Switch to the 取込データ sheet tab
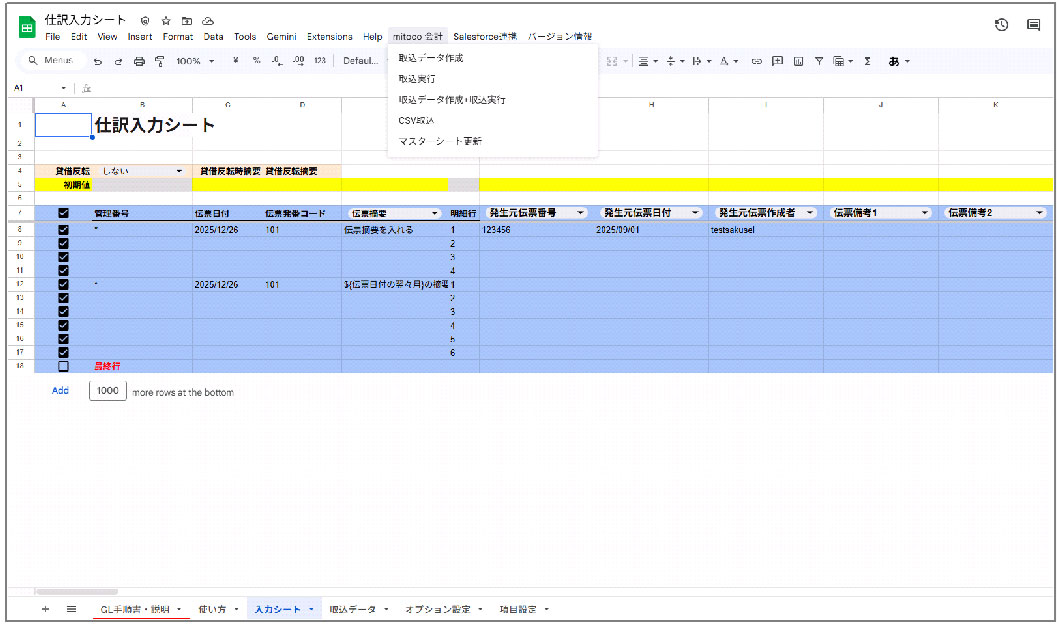This screenshot has width=1059, height=626. click(x=353, y=609)
